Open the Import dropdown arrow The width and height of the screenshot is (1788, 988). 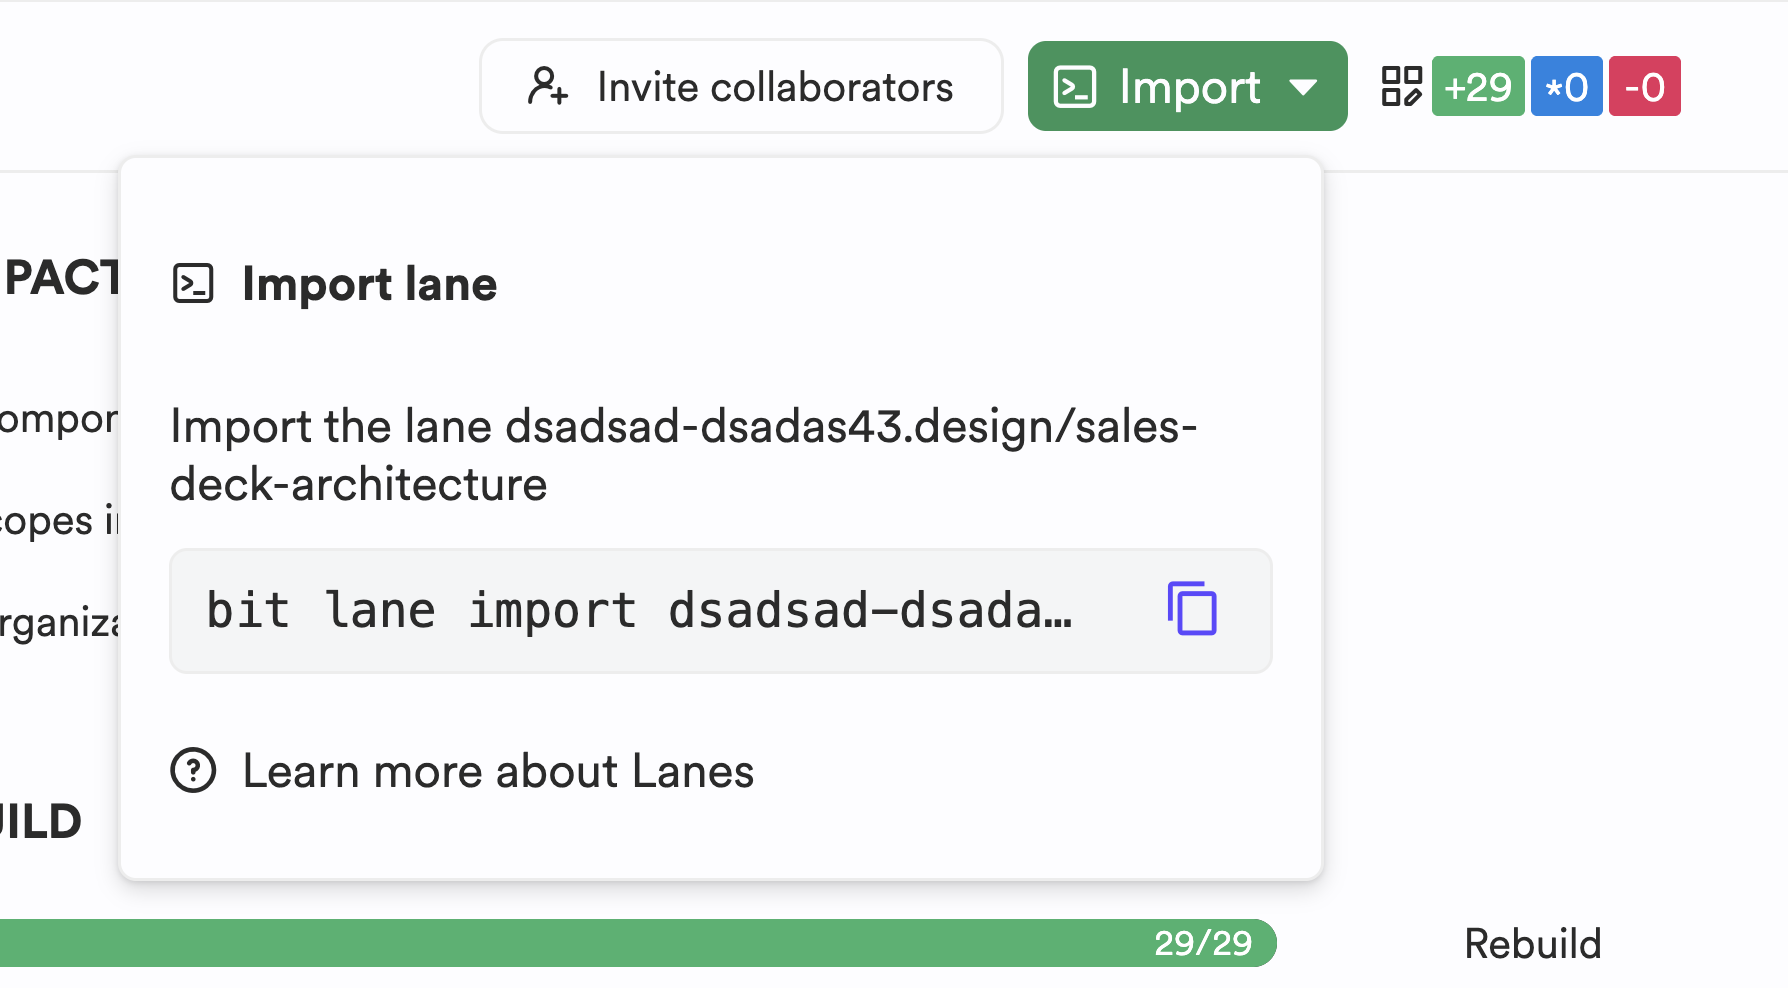[x=1303, y=87]
